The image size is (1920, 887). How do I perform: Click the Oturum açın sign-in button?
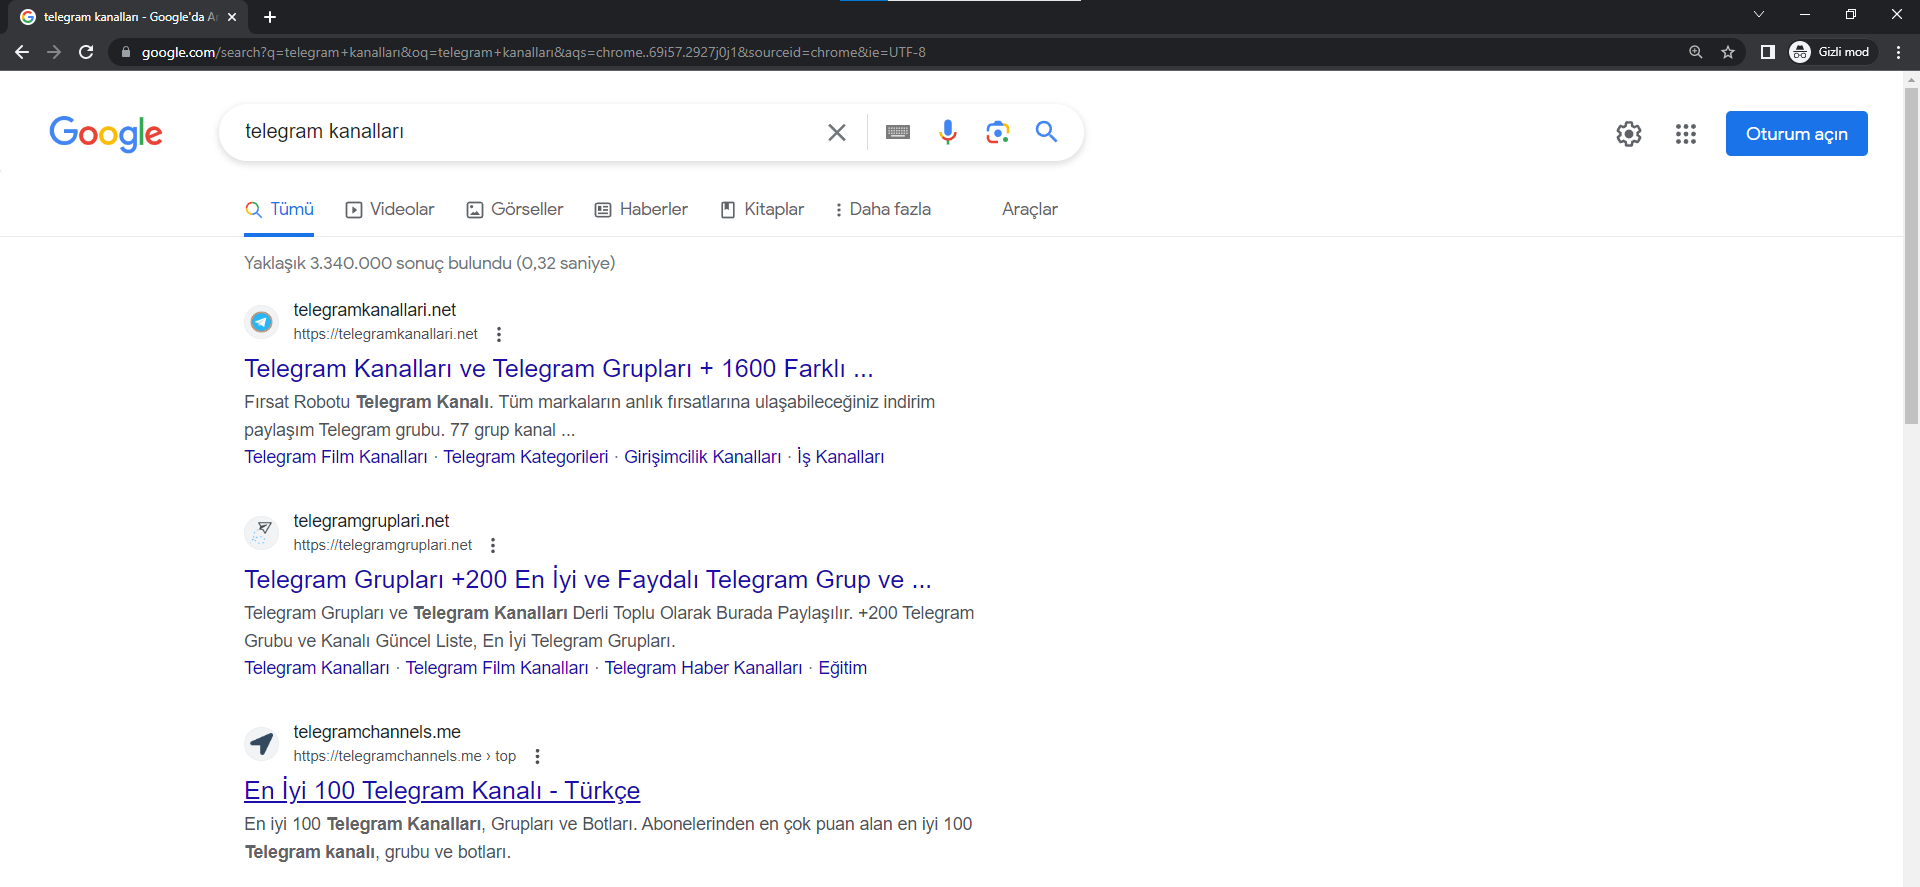(1796, 134)
